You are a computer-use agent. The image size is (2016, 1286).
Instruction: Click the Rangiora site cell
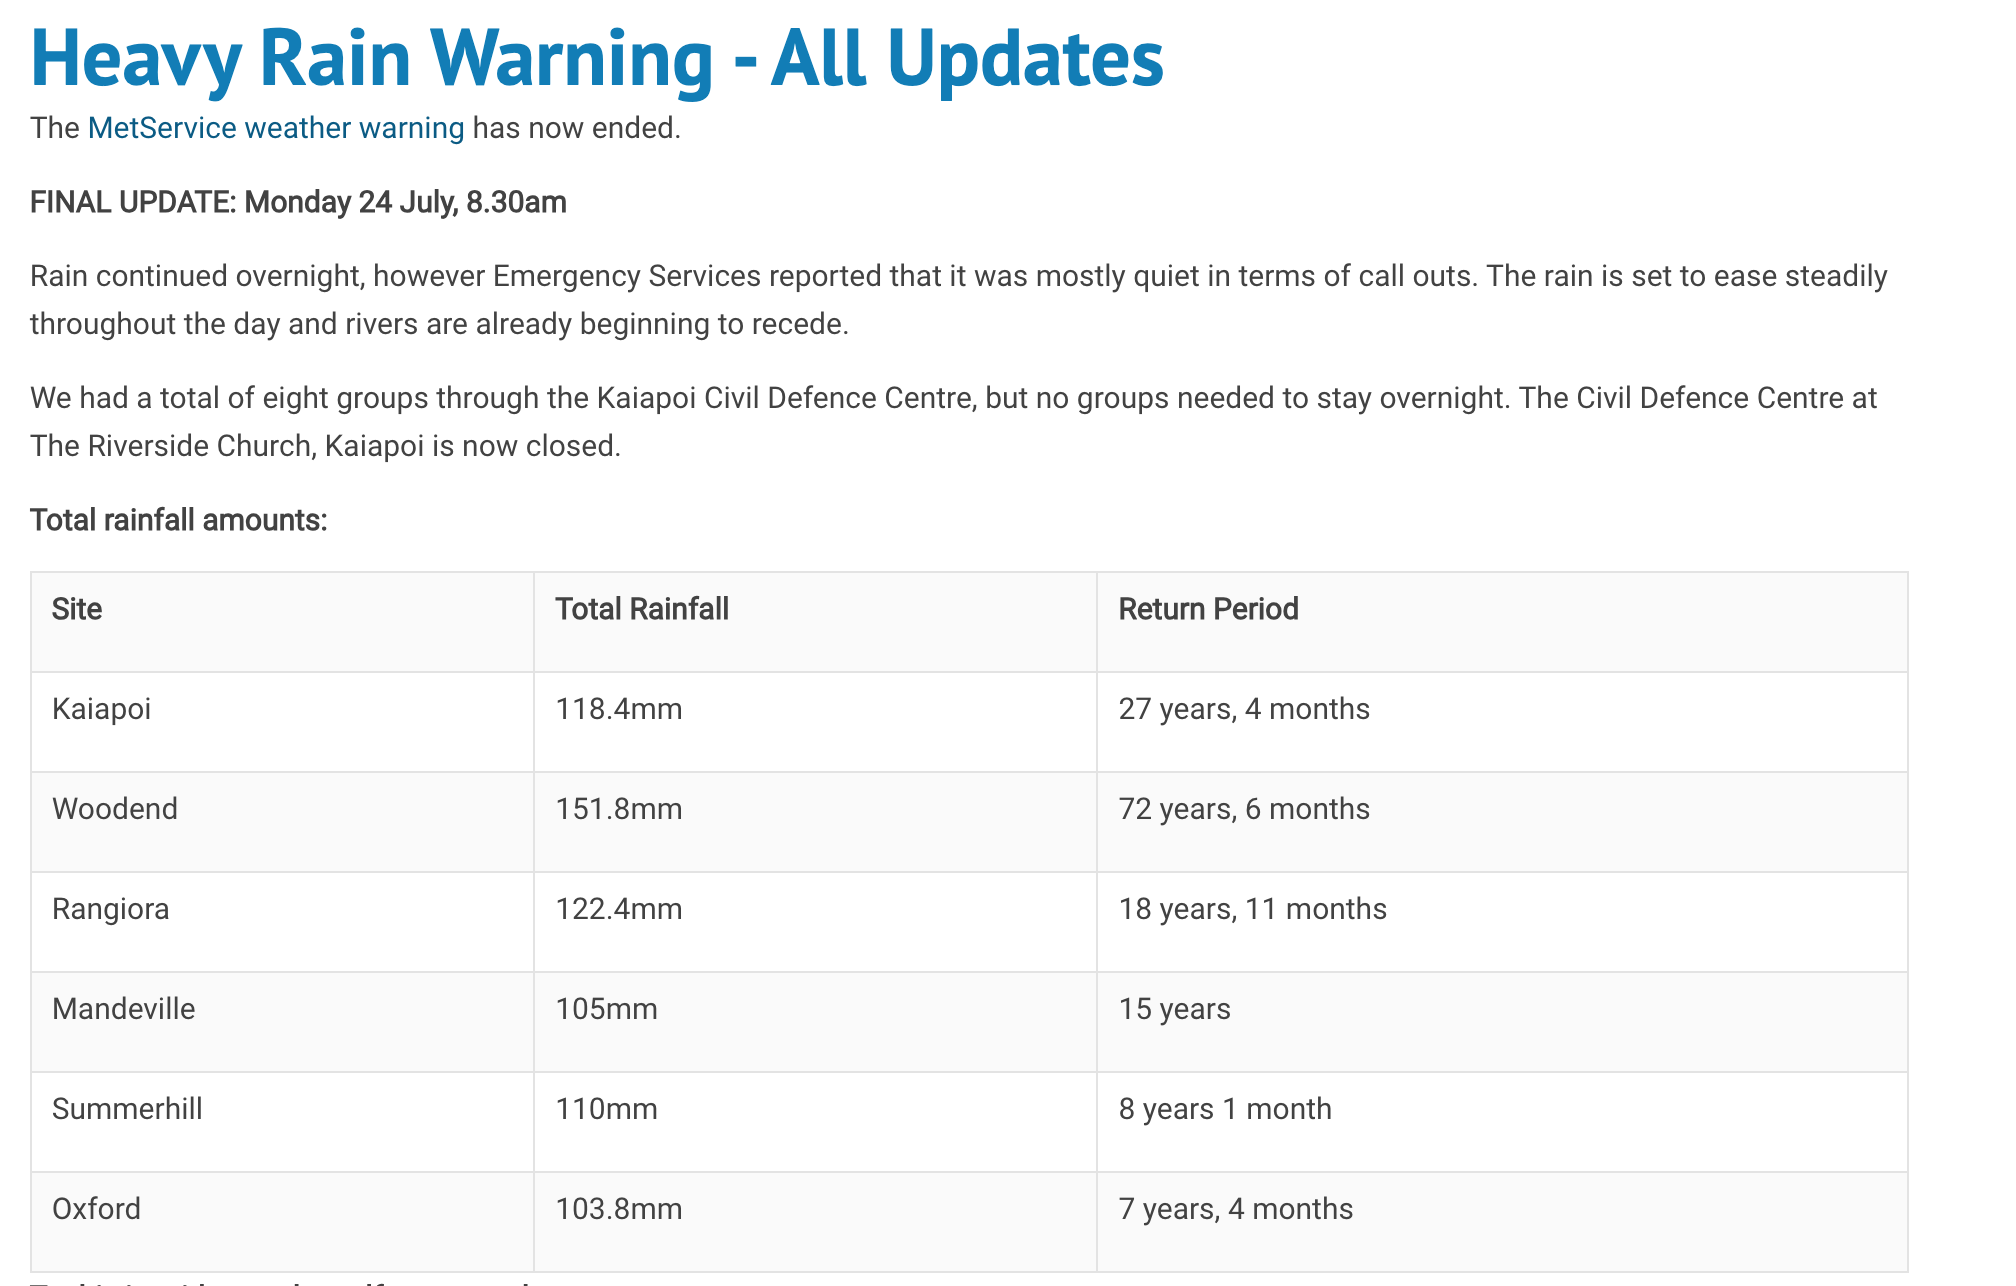coord(282,922)
